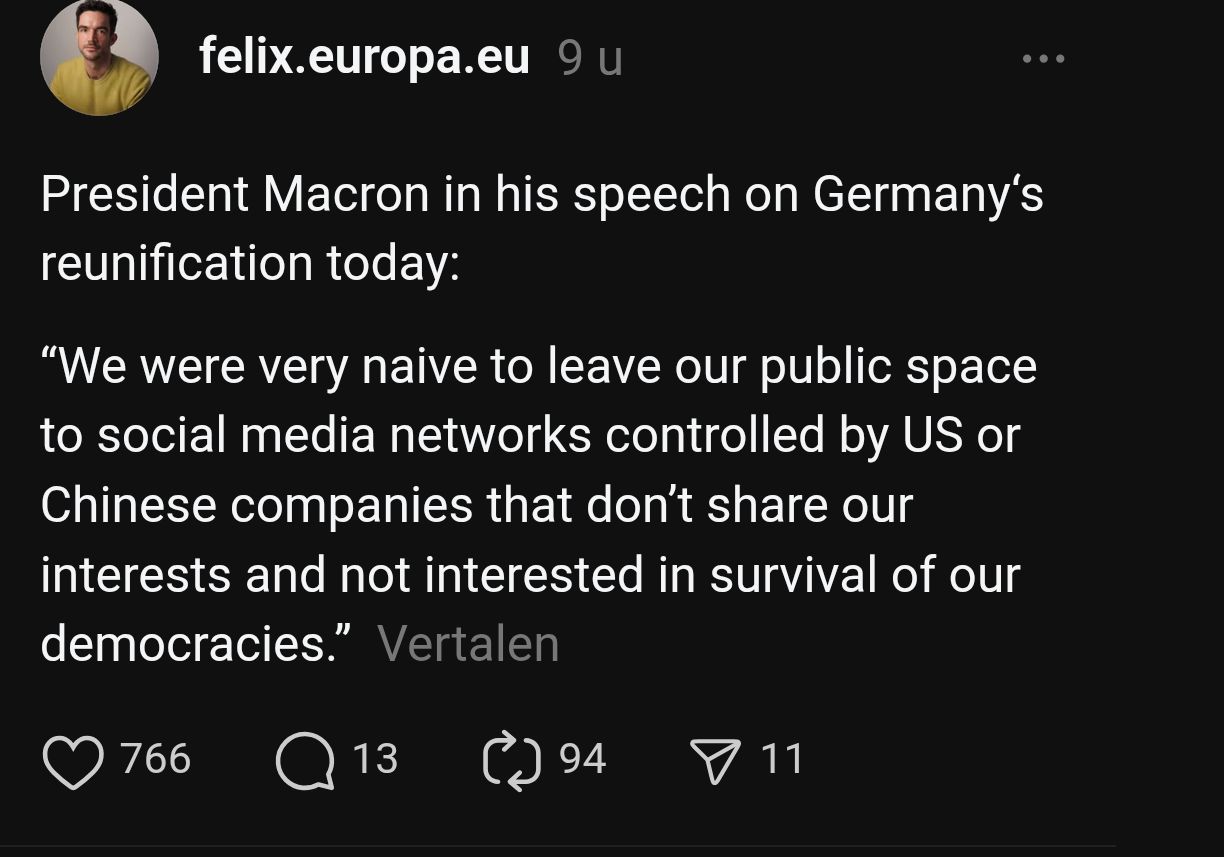Open felix.europa.eu's profile avatar

pyautogui.click(x=99, y=57)
